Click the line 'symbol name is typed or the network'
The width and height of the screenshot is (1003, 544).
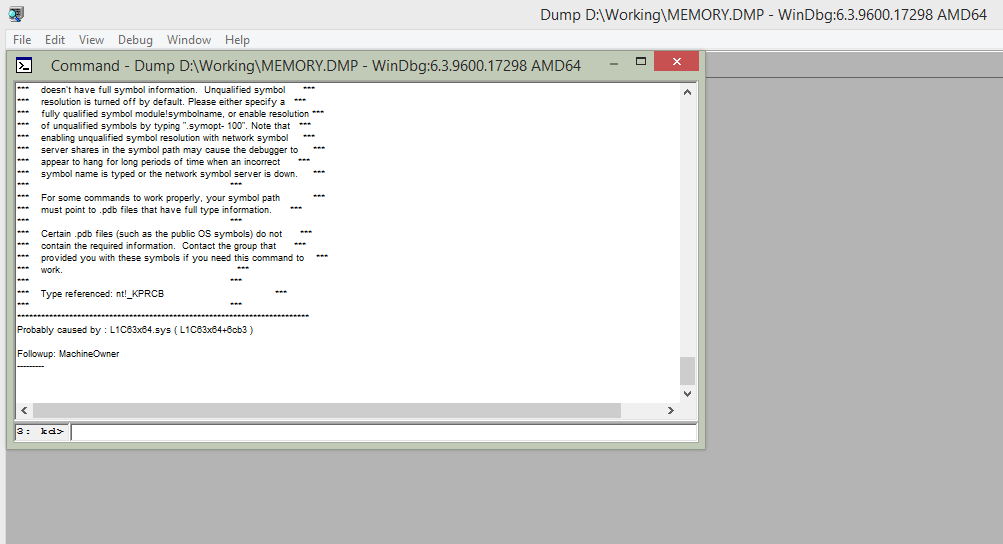(169, 174)
